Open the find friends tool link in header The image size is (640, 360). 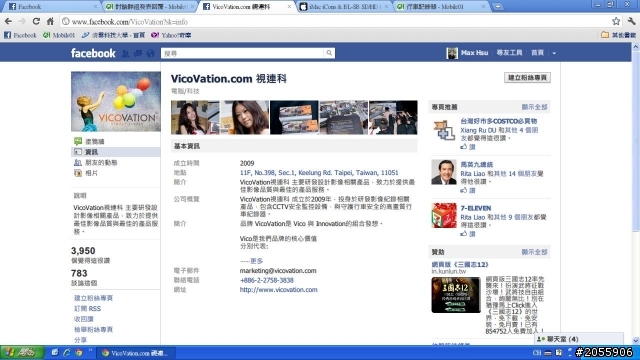coord(509,53)
